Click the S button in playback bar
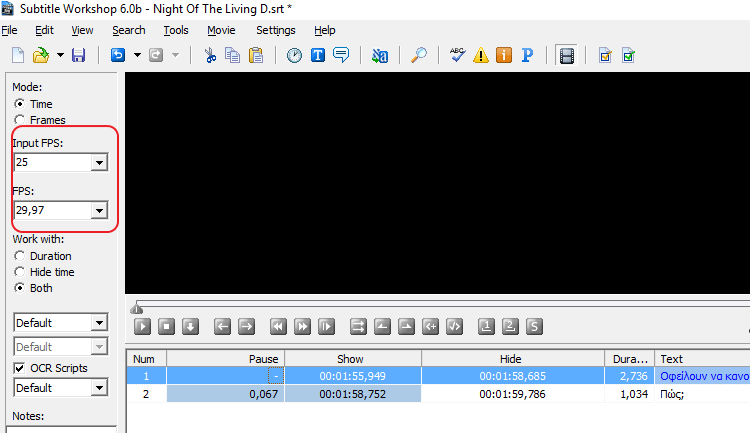Image resolution: width=750 pixels, height=433 pixels. click(x=534, y=327)
